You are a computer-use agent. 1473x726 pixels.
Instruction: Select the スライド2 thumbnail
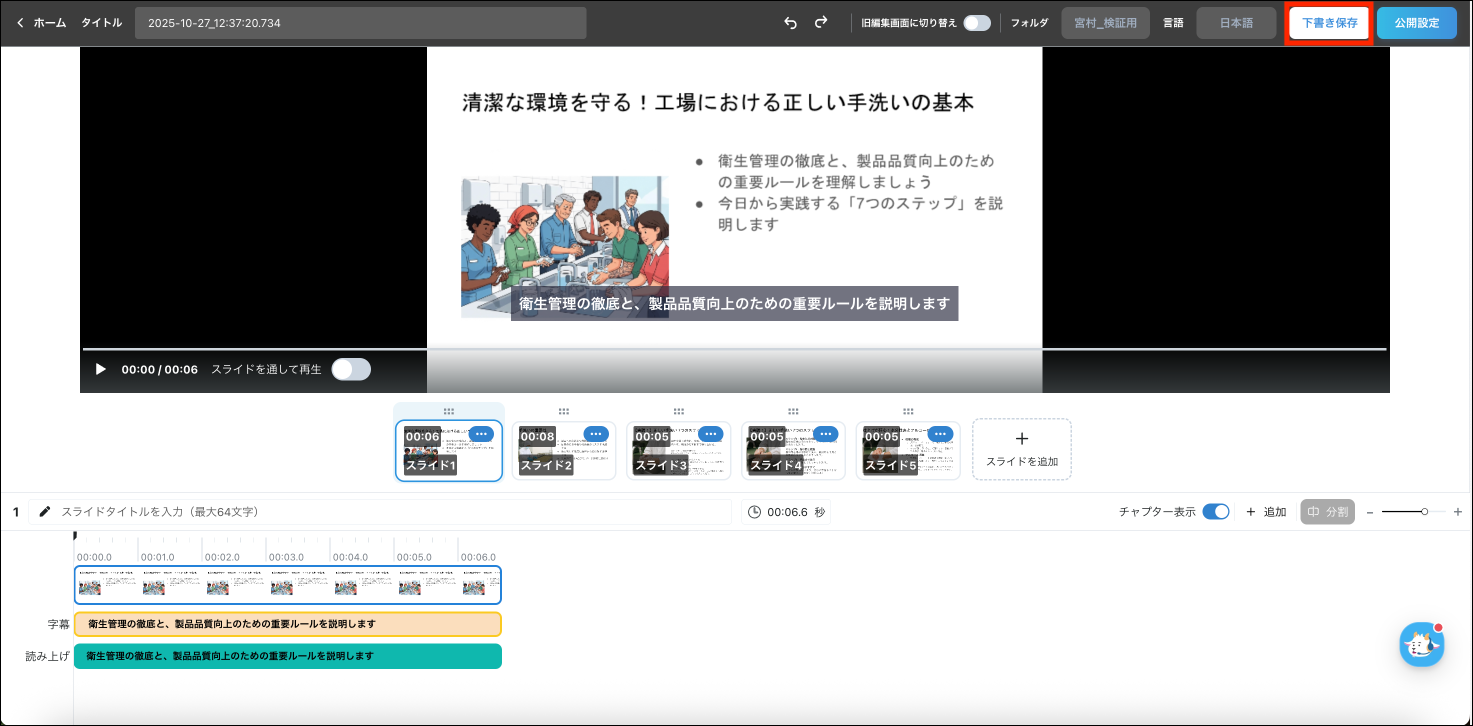pyautogui.click(x=564, y=451)
